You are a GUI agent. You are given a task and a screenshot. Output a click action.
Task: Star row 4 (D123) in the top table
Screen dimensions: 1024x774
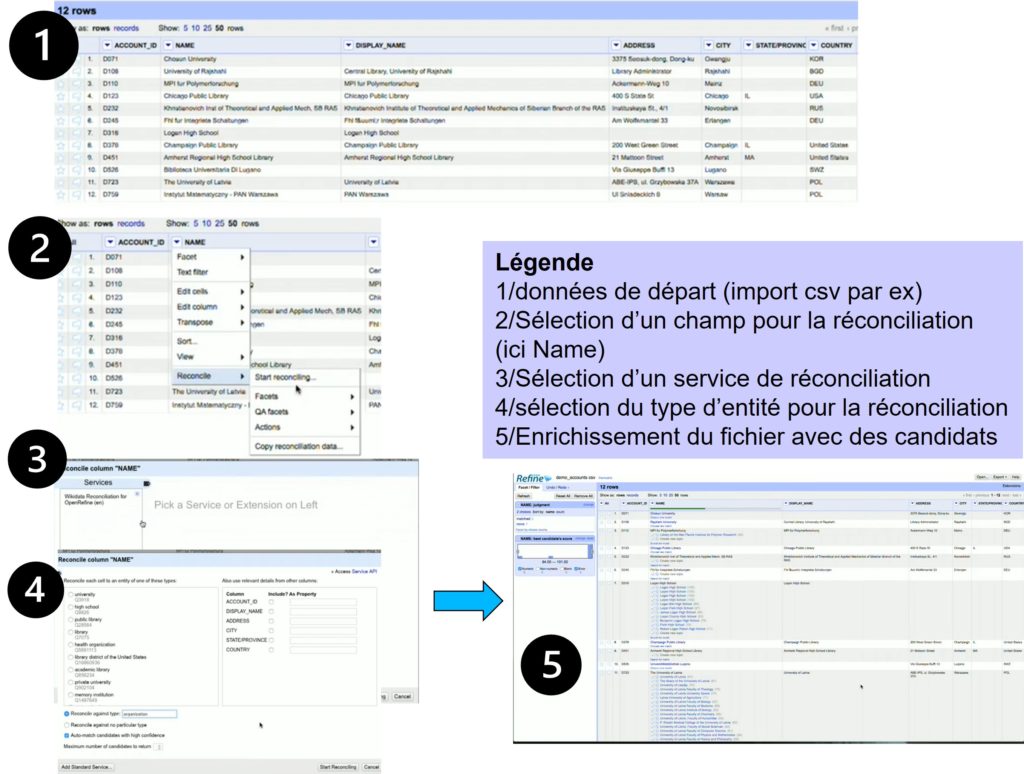click(x=61, y=96)
